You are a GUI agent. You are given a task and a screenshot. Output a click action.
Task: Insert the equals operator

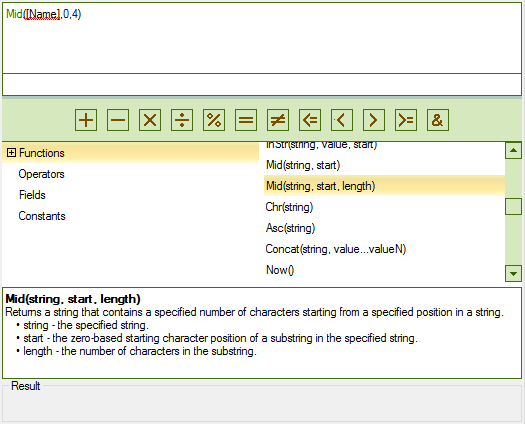tap(246, 120)
